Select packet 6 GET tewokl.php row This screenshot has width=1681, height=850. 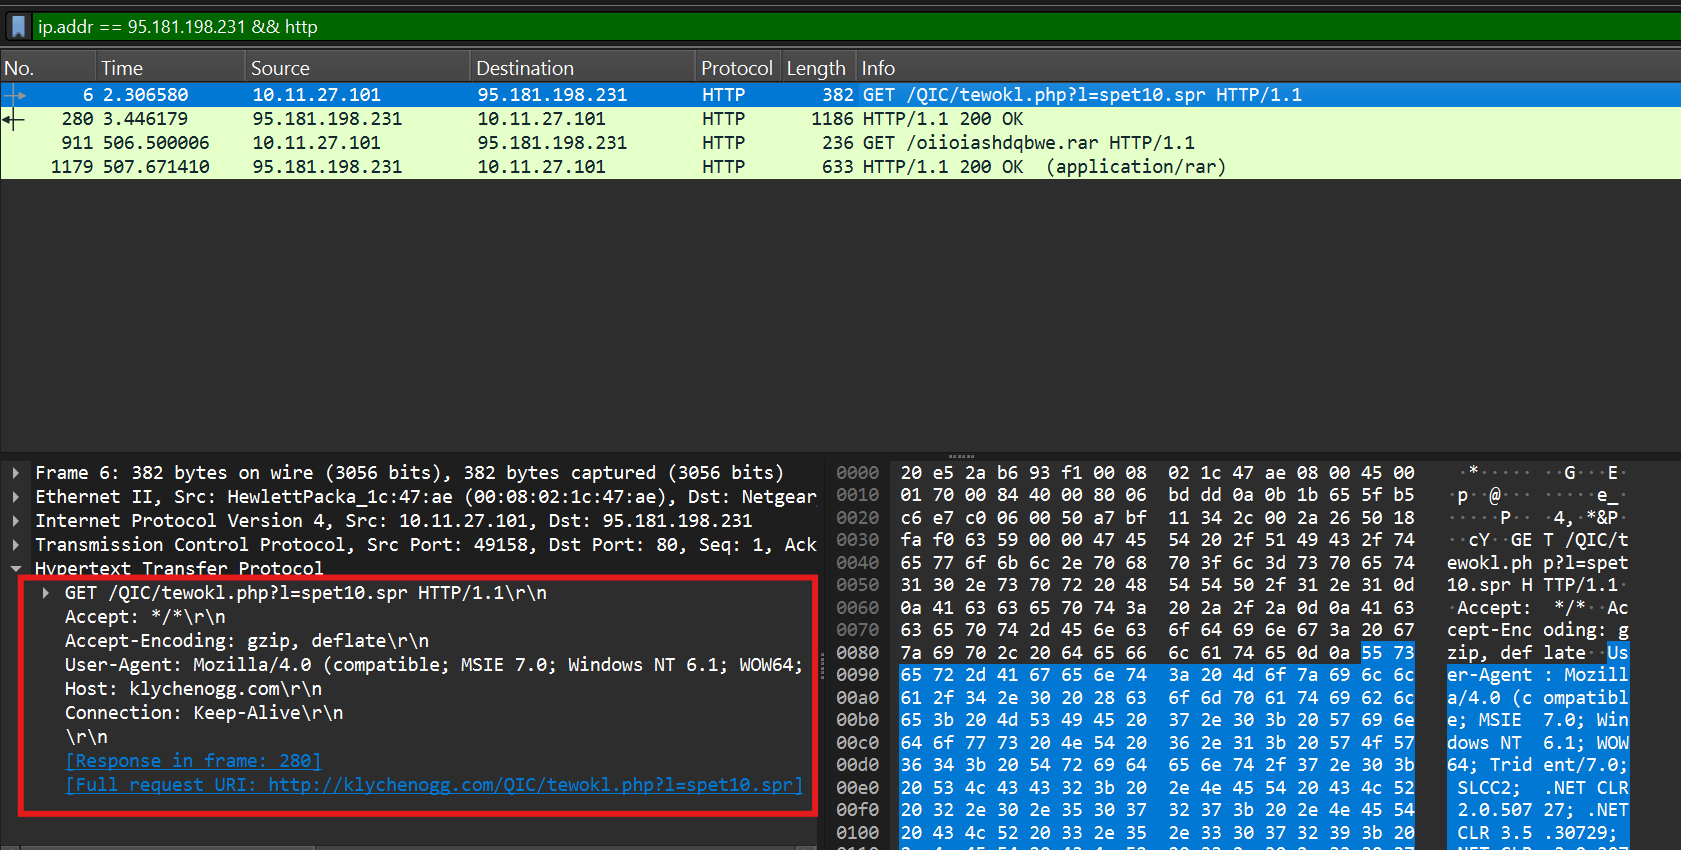[x=840, y=95]
